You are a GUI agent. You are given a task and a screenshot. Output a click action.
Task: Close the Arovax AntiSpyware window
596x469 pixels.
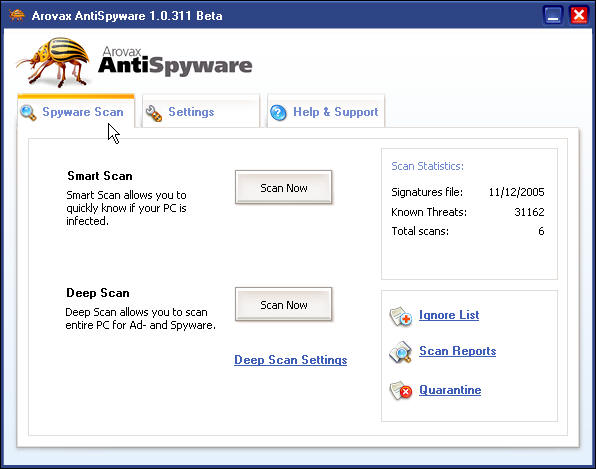click(579, 16)
